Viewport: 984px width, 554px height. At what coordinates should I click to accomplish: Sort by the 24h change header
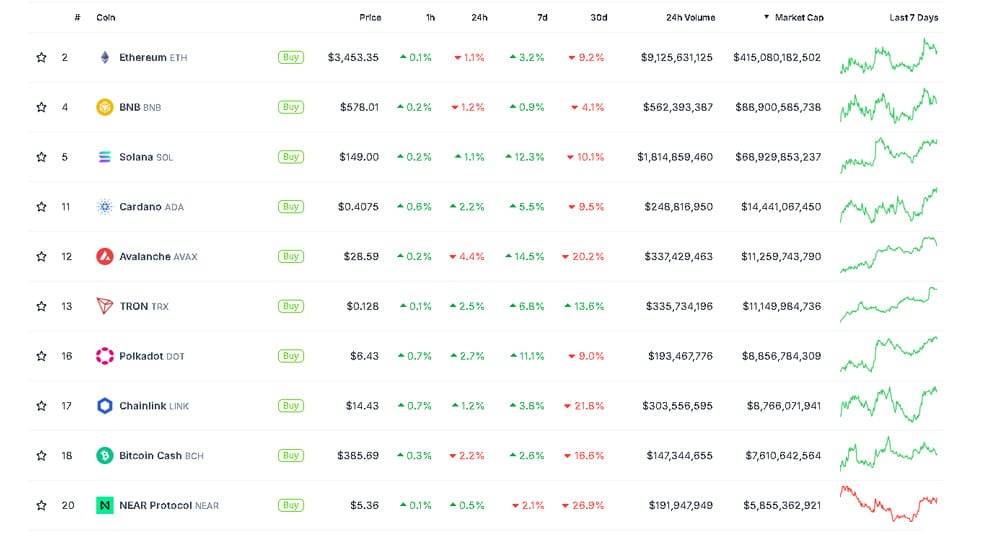[479, 18]
